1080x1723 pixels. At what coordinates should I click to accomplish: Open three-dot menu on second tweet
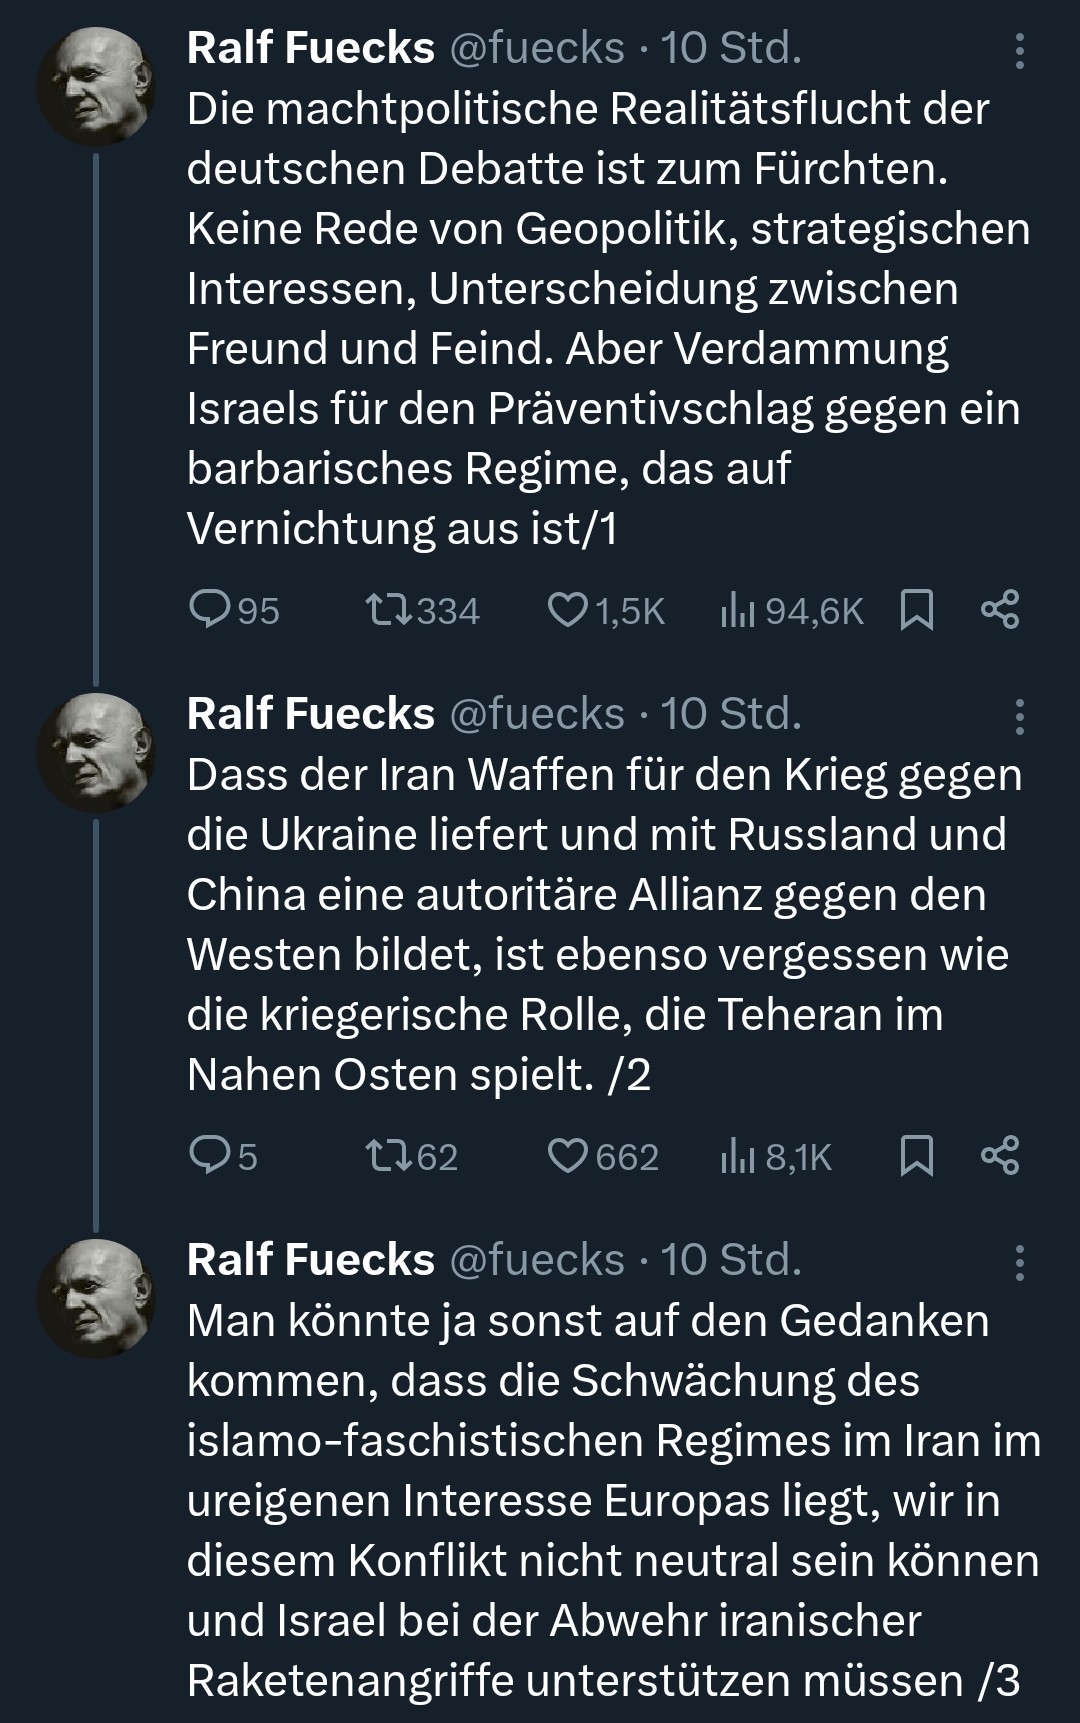pyautogui.click(x=1019, y=717)
